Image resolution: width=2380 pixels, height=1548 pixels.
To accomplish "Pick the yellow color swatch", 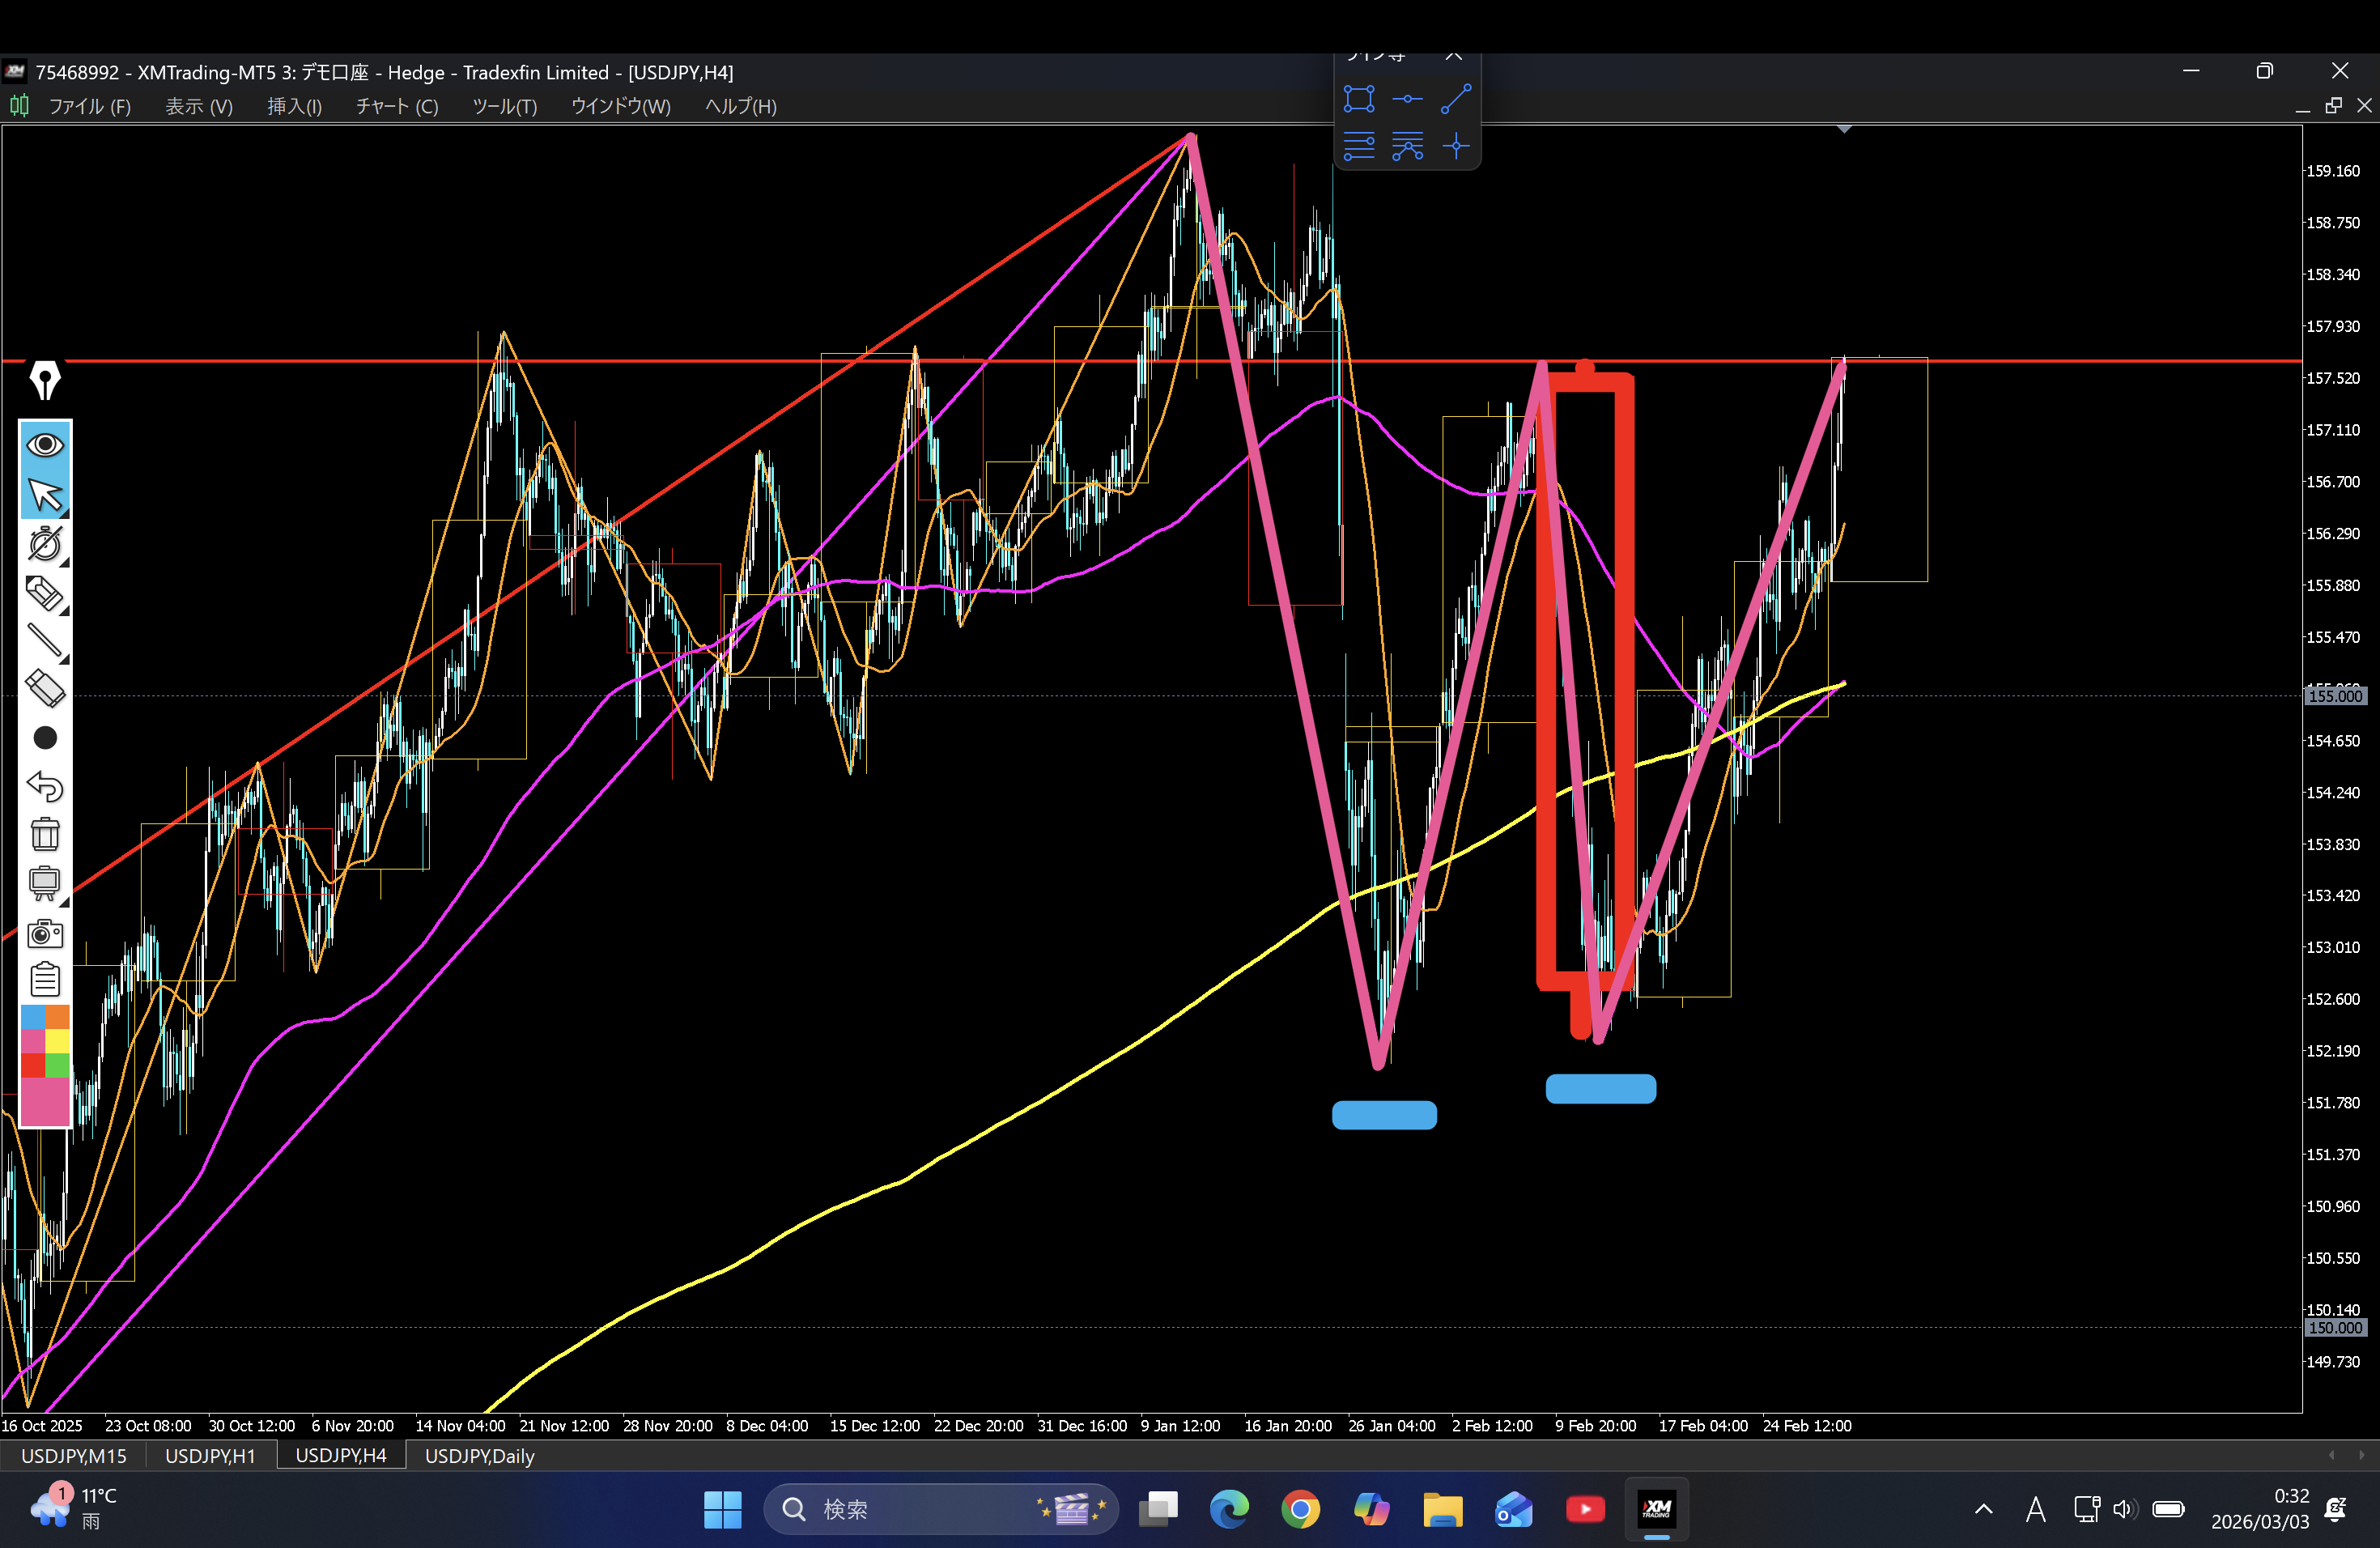I will (58, 1041).
